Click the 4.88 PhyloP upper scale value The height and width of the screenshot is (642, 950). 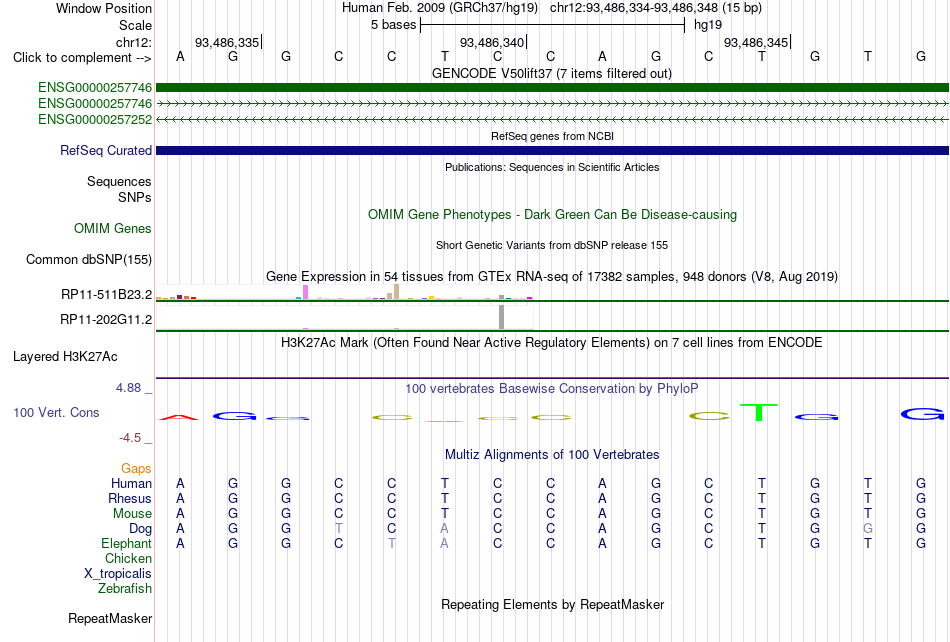pyautogui.click(x=128, y=388)
